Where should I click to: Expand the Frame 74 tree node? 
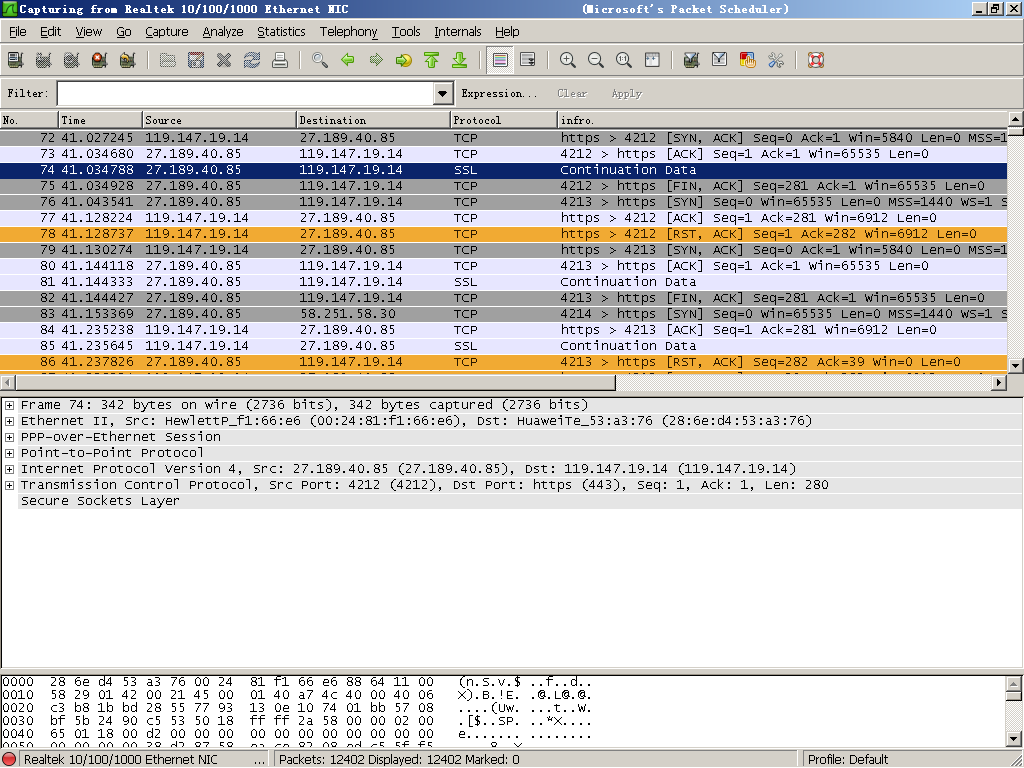[x=9, y=406]
